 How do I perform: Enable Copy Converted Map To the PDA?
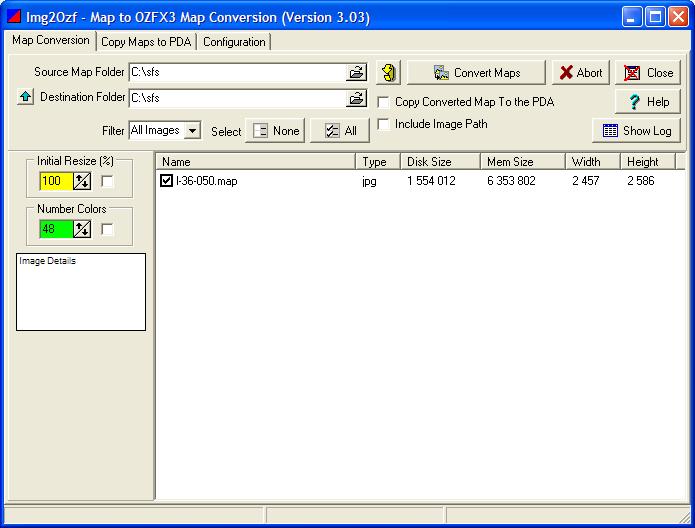tap(384, 102)
